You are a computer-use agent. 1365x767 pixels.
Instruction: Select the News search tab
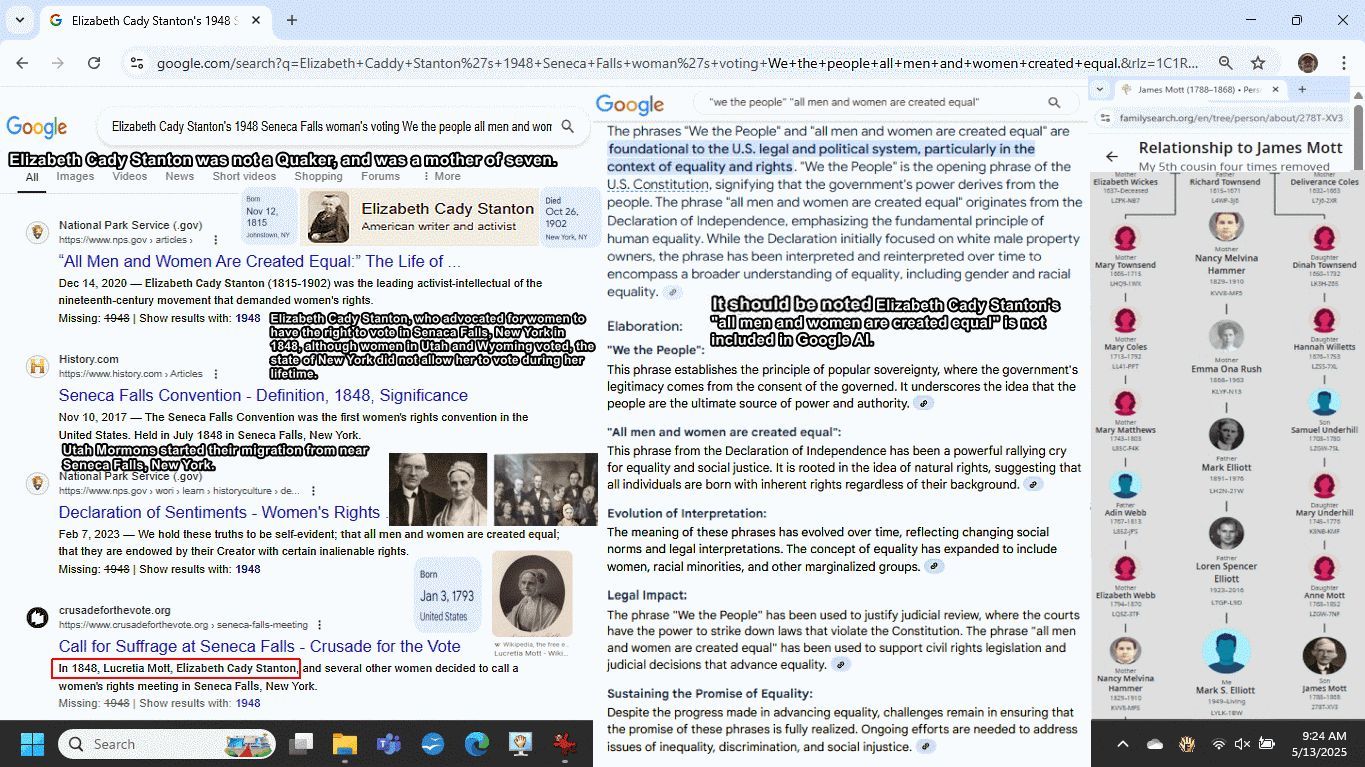click(x=180, y=176)
